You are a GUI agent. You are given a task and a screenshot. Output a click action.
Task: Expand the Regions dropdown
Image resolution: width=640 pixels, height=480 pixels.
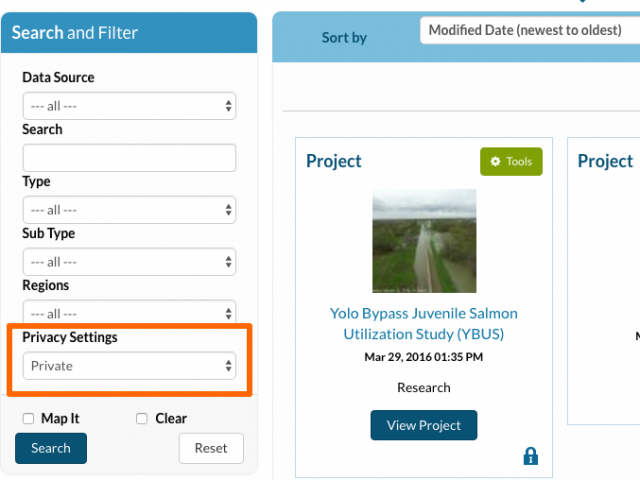(x=129, y=313)
